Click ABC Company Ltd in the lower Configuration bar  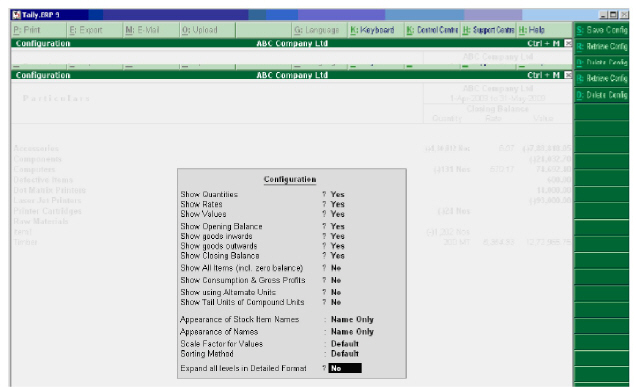point(292,75)
